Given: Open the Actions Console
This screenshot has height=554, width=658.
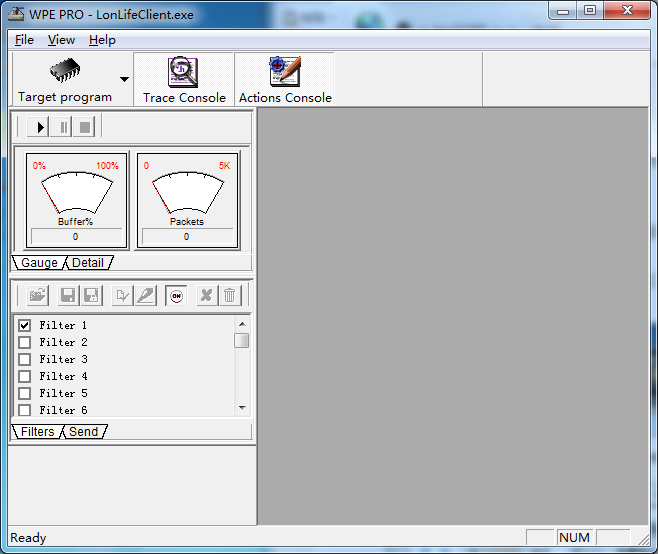Looking at the screenshot, I should (285, 79).
